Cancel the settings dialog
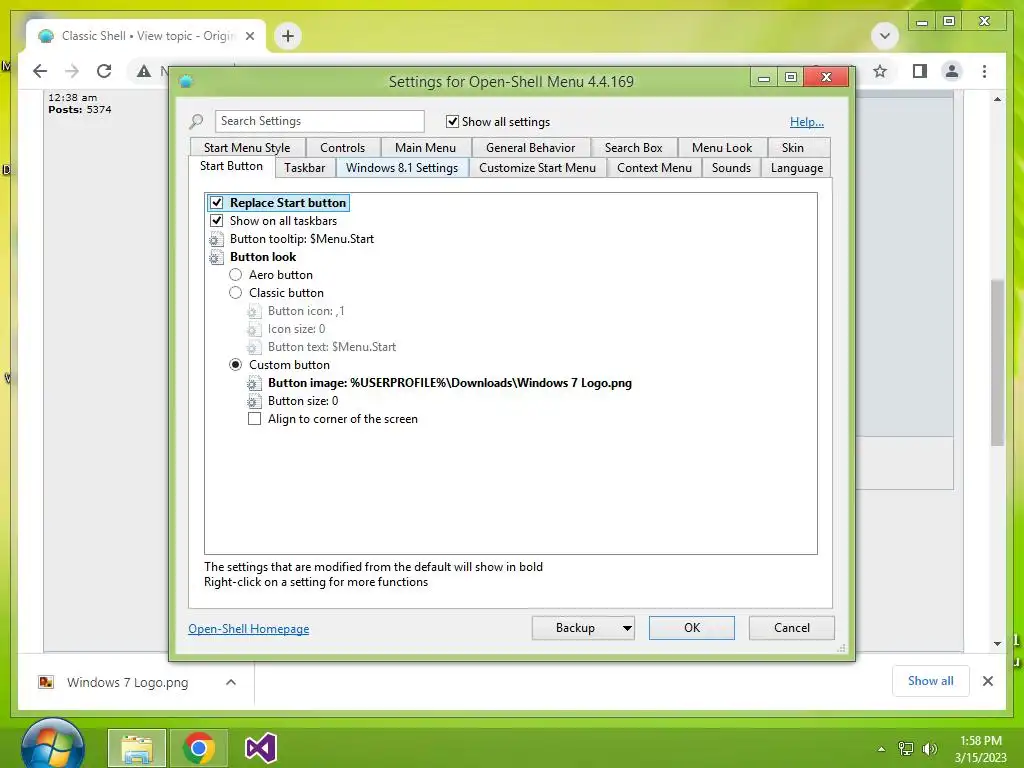Screen dimensions: 1024x768 coord(792,628)
